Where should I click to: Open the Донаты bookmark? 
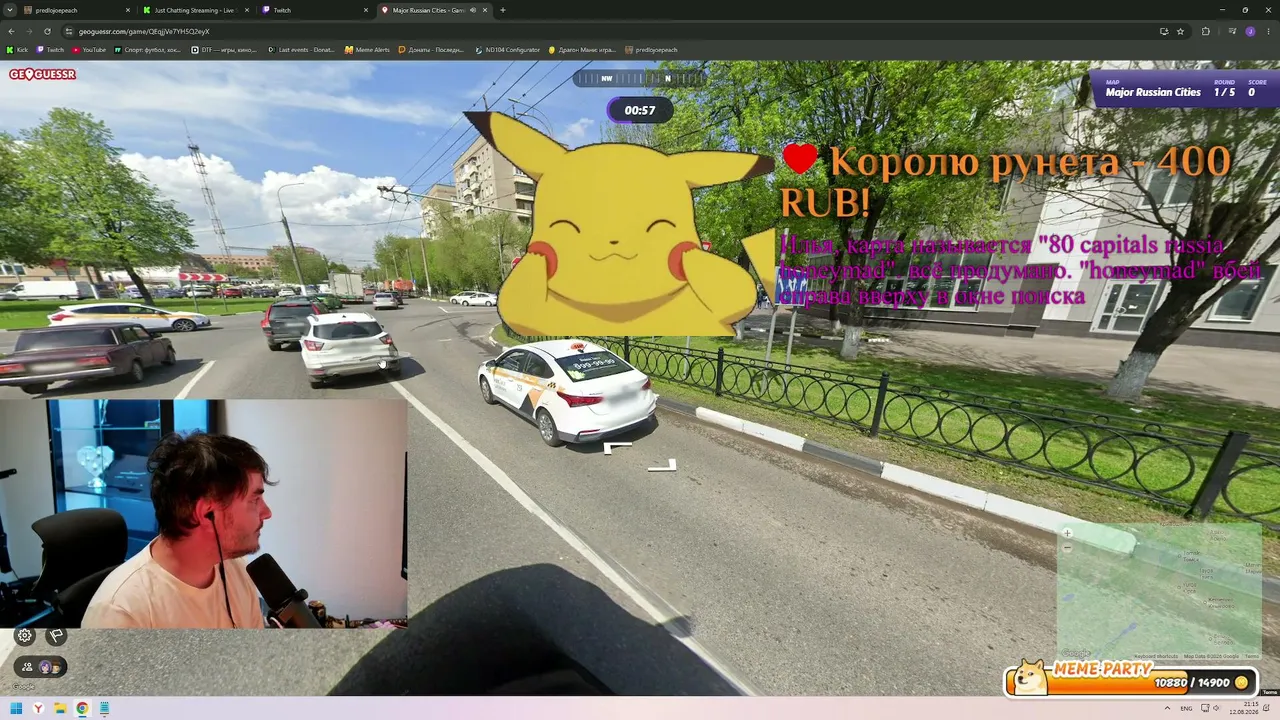pos(433,50)
